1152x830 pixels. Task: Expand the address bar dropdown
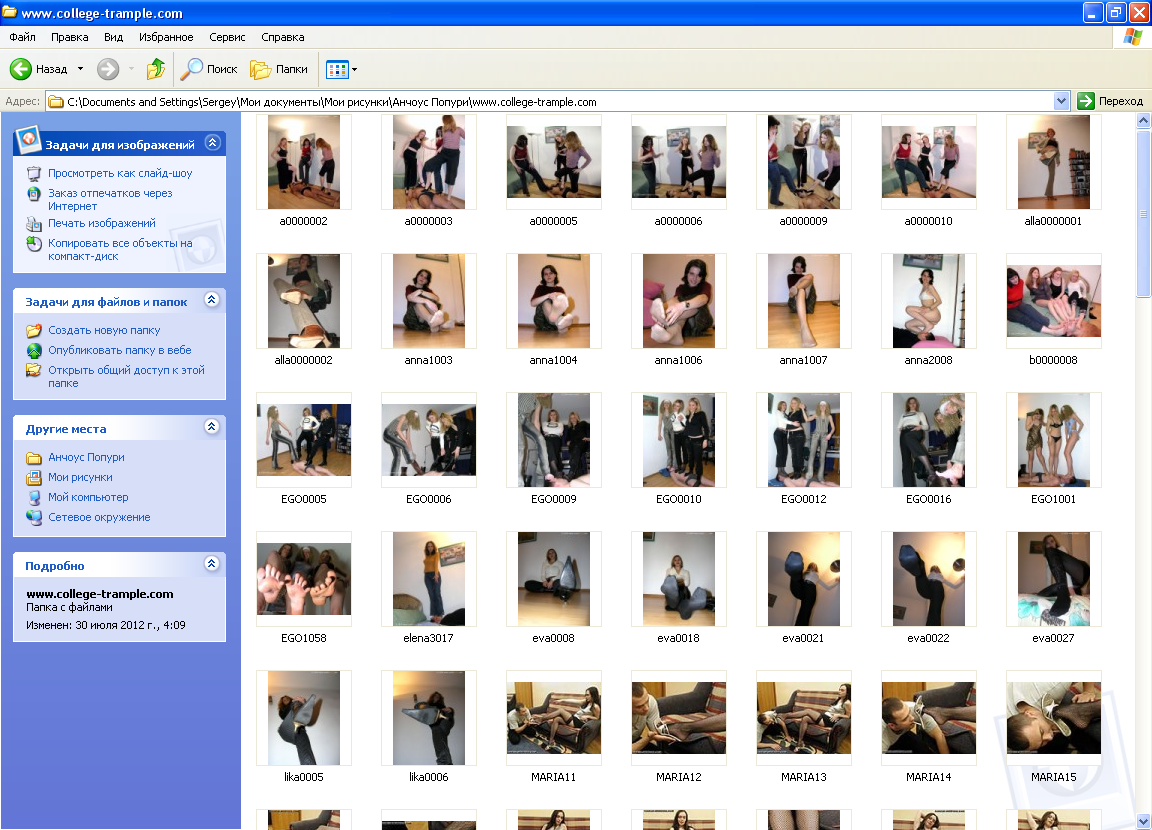[1061, 101]
